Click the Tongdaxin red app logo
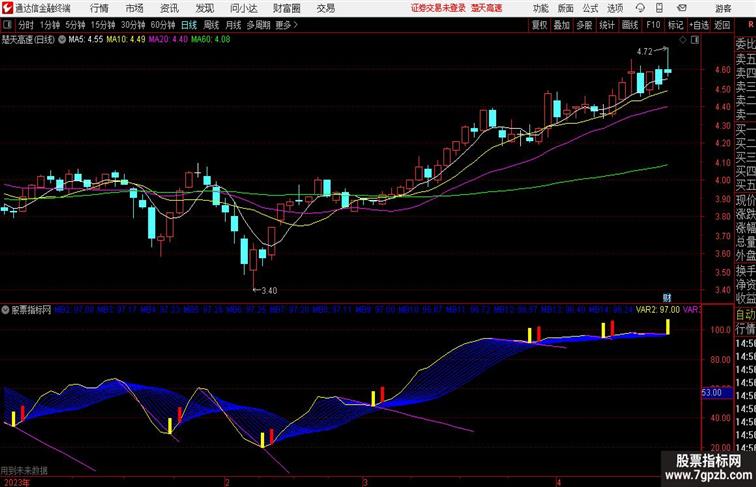756x487 pixels. (x=7, y=8)
